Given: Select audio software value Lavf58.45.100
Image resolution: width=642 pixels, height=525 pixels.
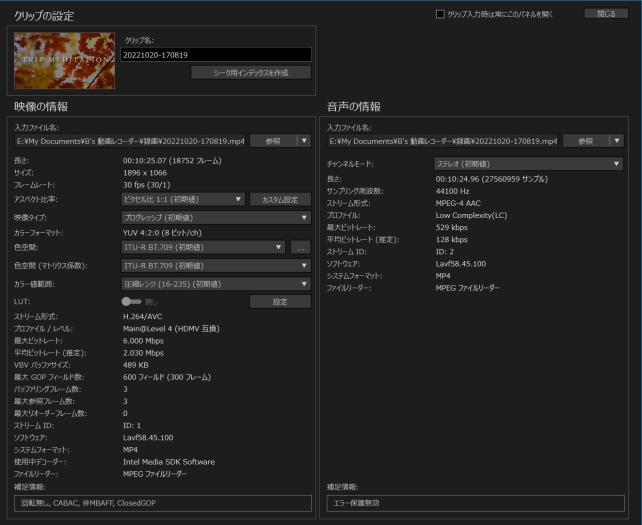Looking at the screenshot, I should coord(461,264).
